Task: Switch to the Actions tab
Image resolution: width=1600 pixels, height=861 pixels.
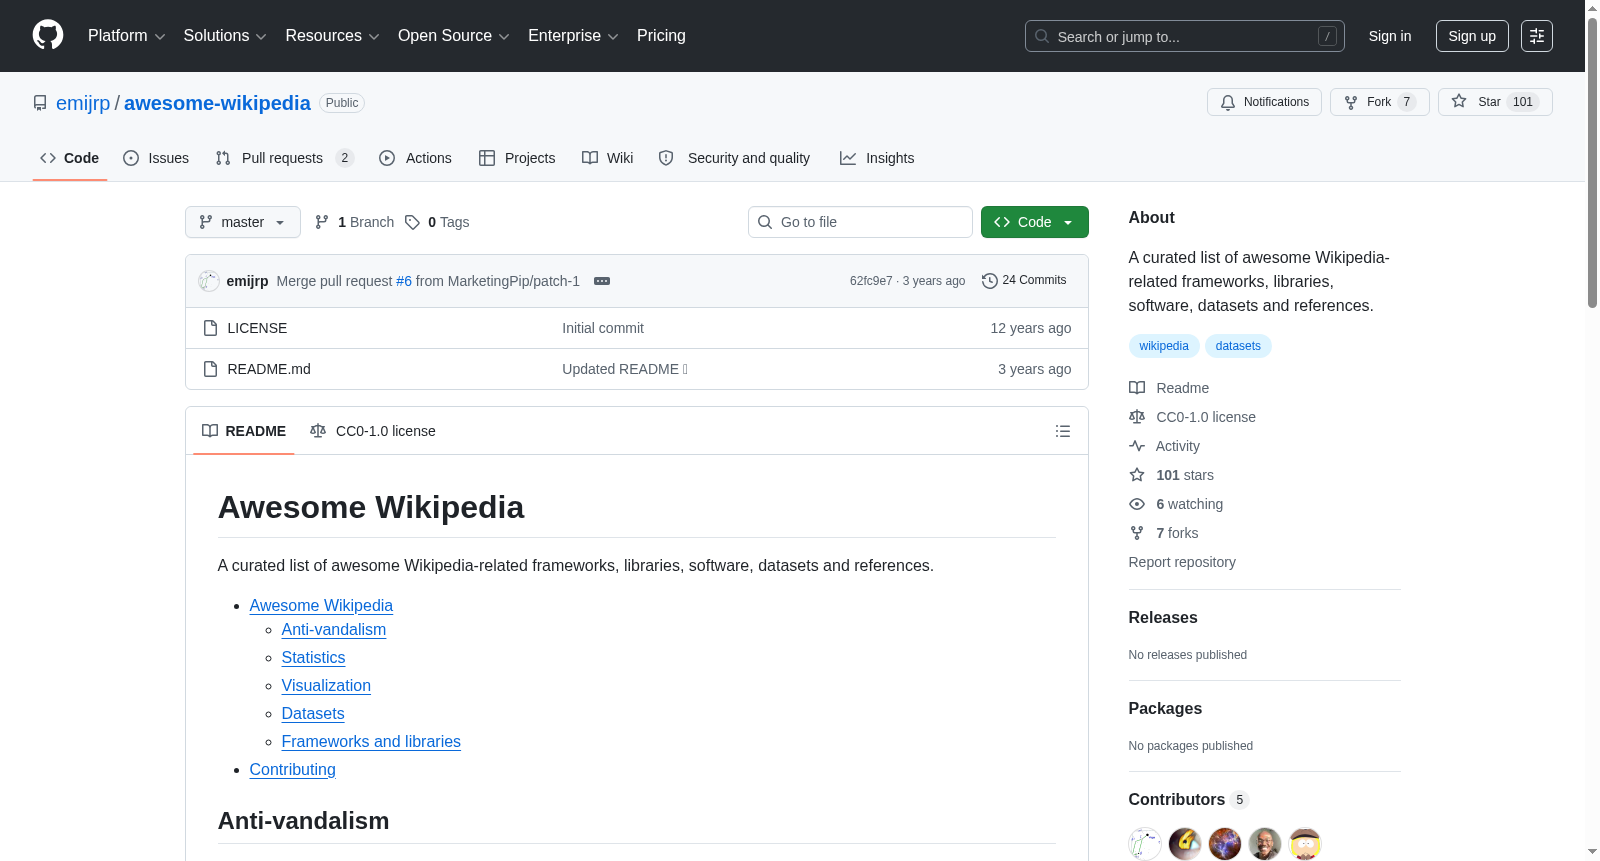Action: 416,158
